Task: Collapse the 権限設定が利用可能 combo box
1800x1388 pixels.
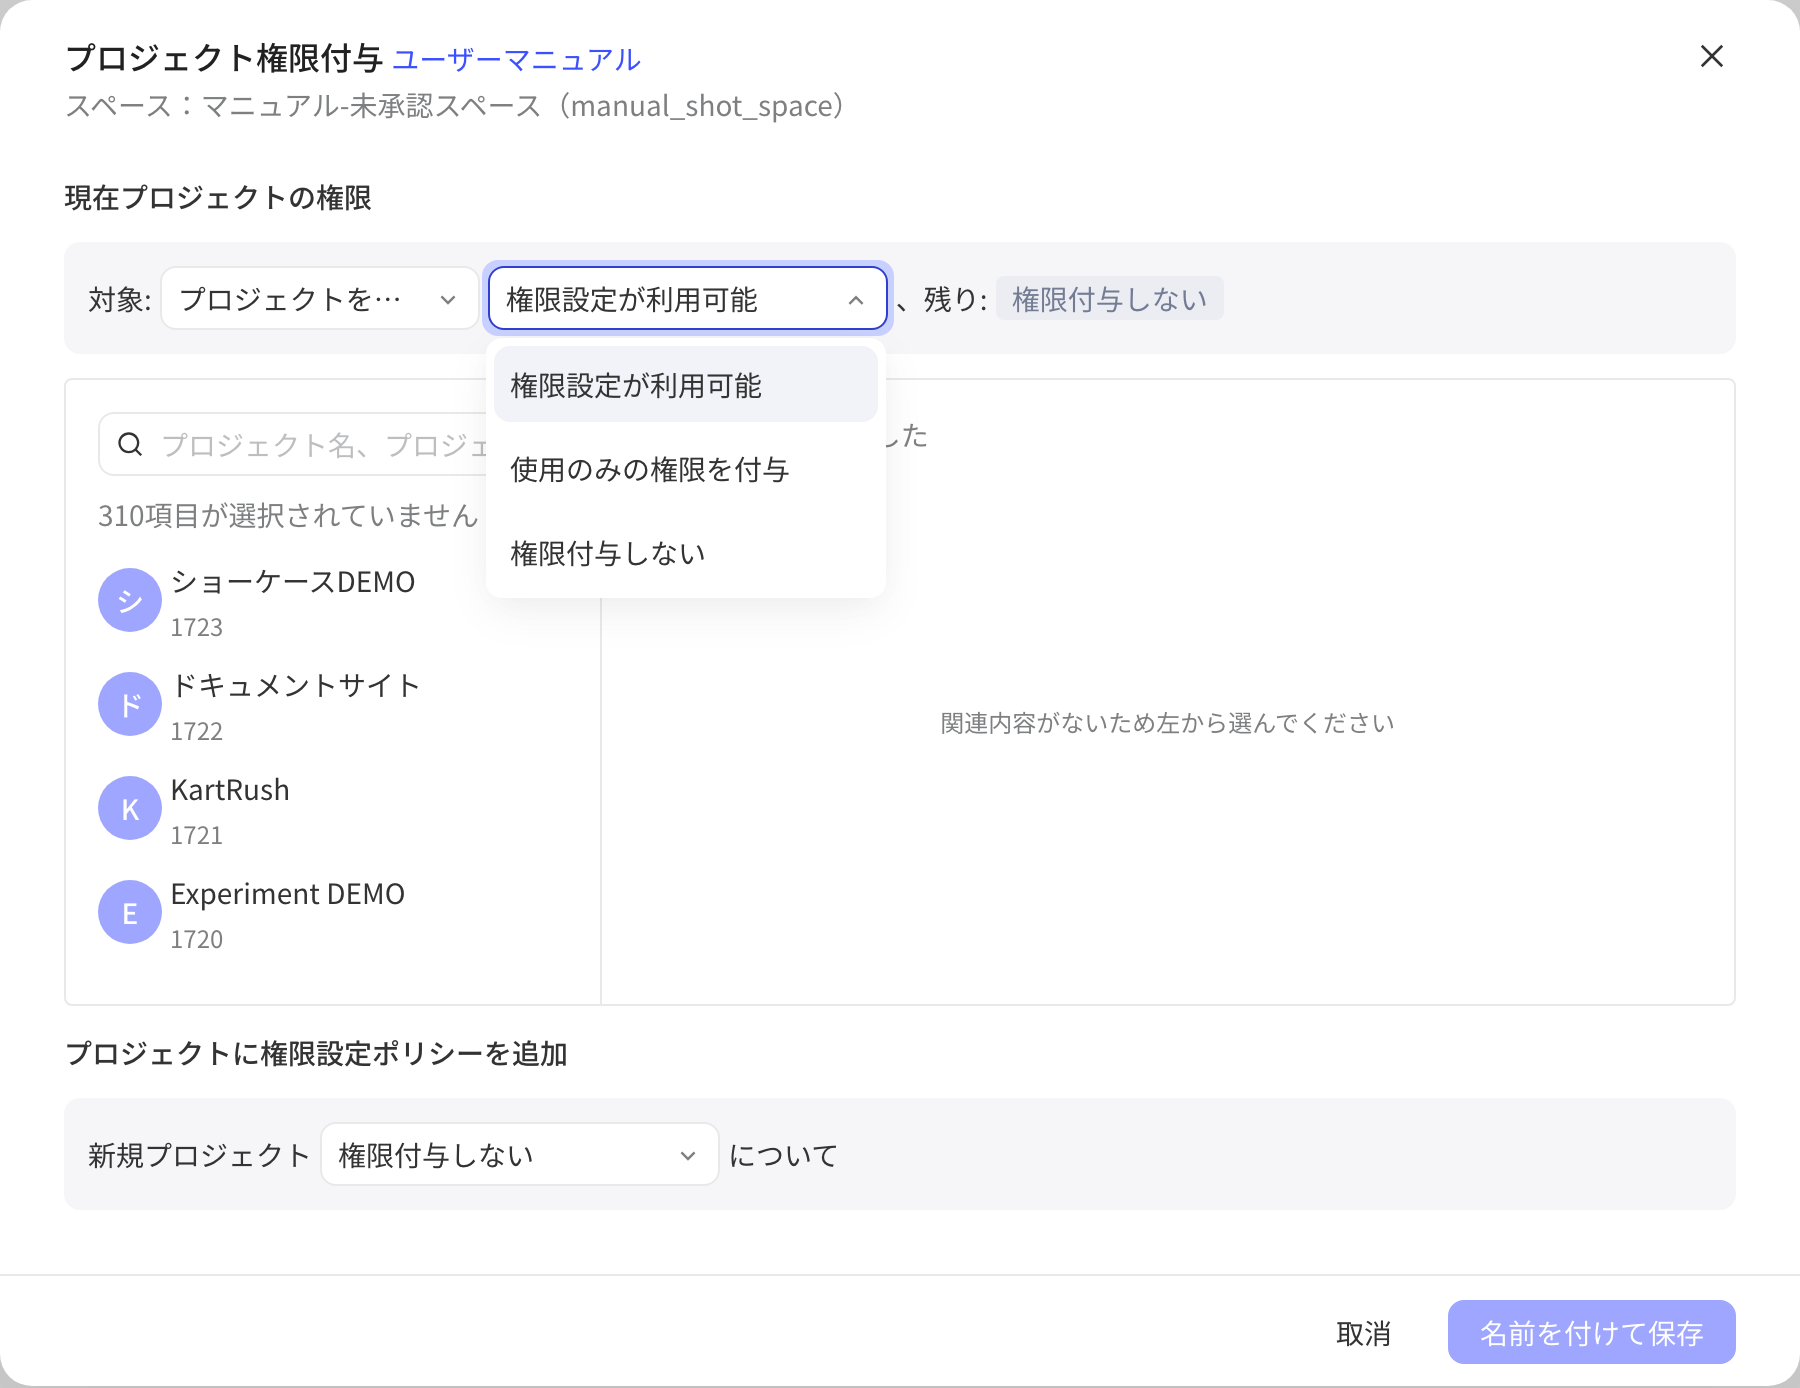Action: pos(688,298)
